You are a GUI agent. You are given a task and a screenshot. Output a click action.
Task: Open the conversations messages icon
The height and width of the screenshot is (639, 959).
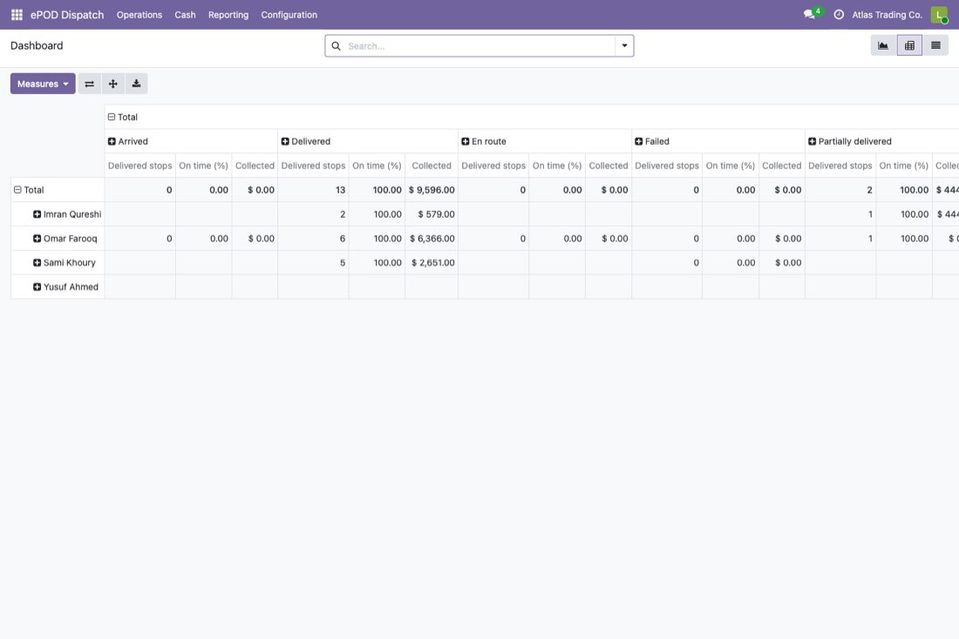(810, 14)
